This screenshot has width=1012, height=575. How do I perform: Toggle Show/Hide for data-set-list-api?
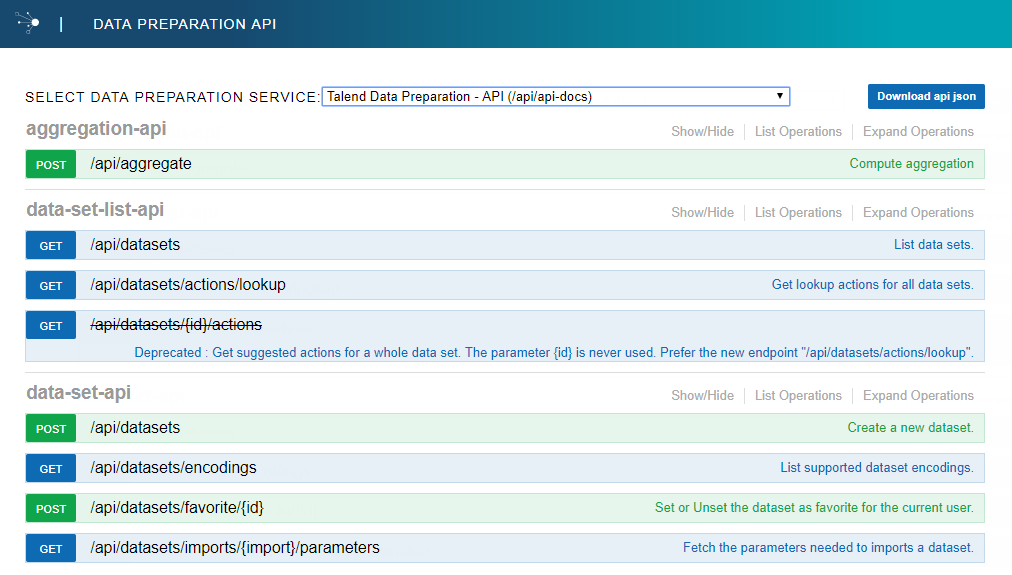point(702,213)
